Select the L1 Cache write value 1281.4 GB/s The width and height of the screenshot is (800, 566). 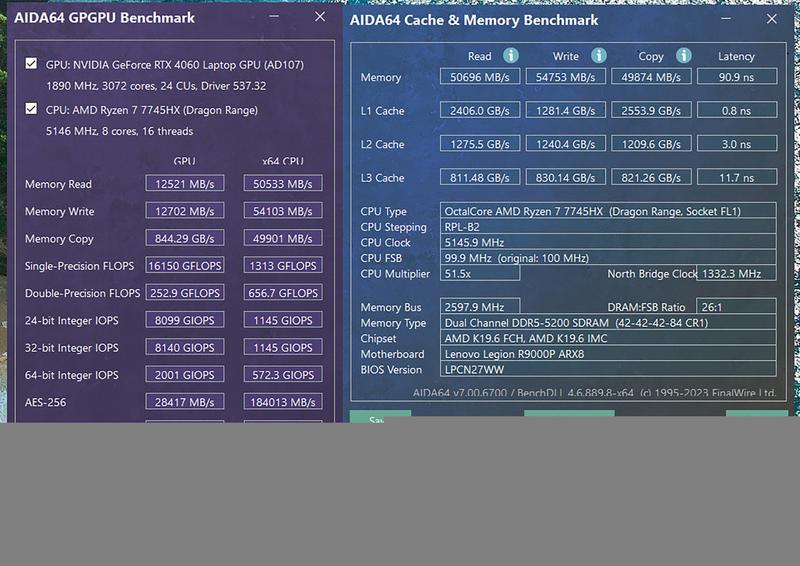click(566, 110)
